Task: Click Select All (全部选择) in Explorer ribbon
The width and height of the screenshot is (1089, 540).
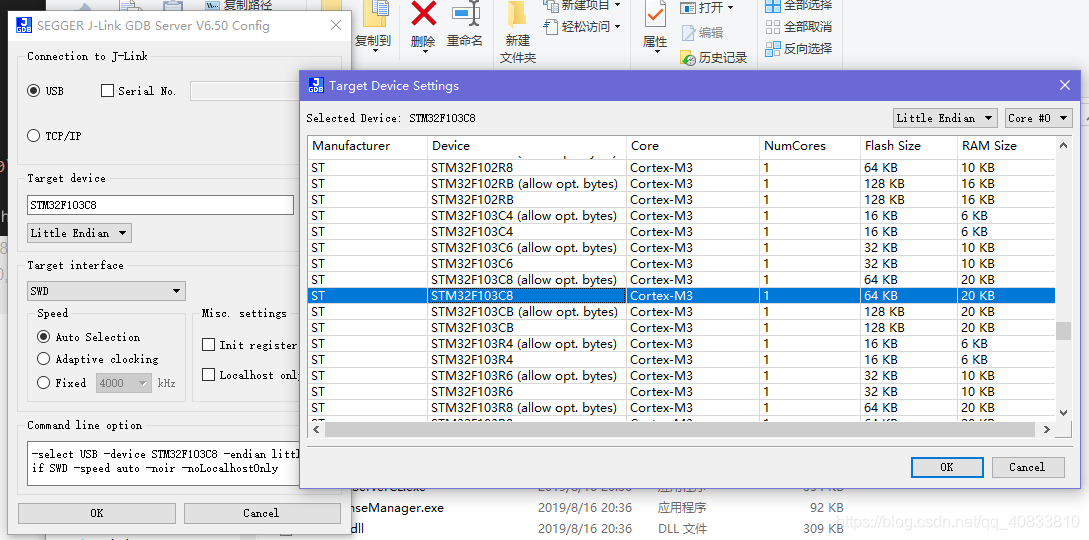Action: click(x=799, y=6)
